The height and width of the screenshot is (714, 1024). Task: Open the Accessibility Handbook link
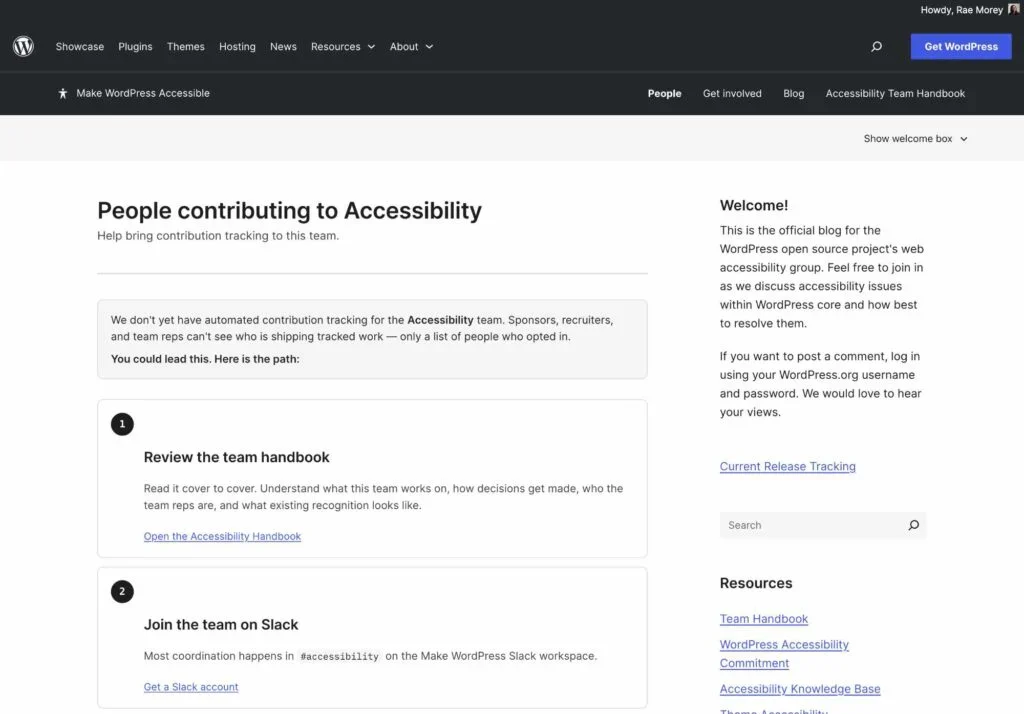pos(222,536)
